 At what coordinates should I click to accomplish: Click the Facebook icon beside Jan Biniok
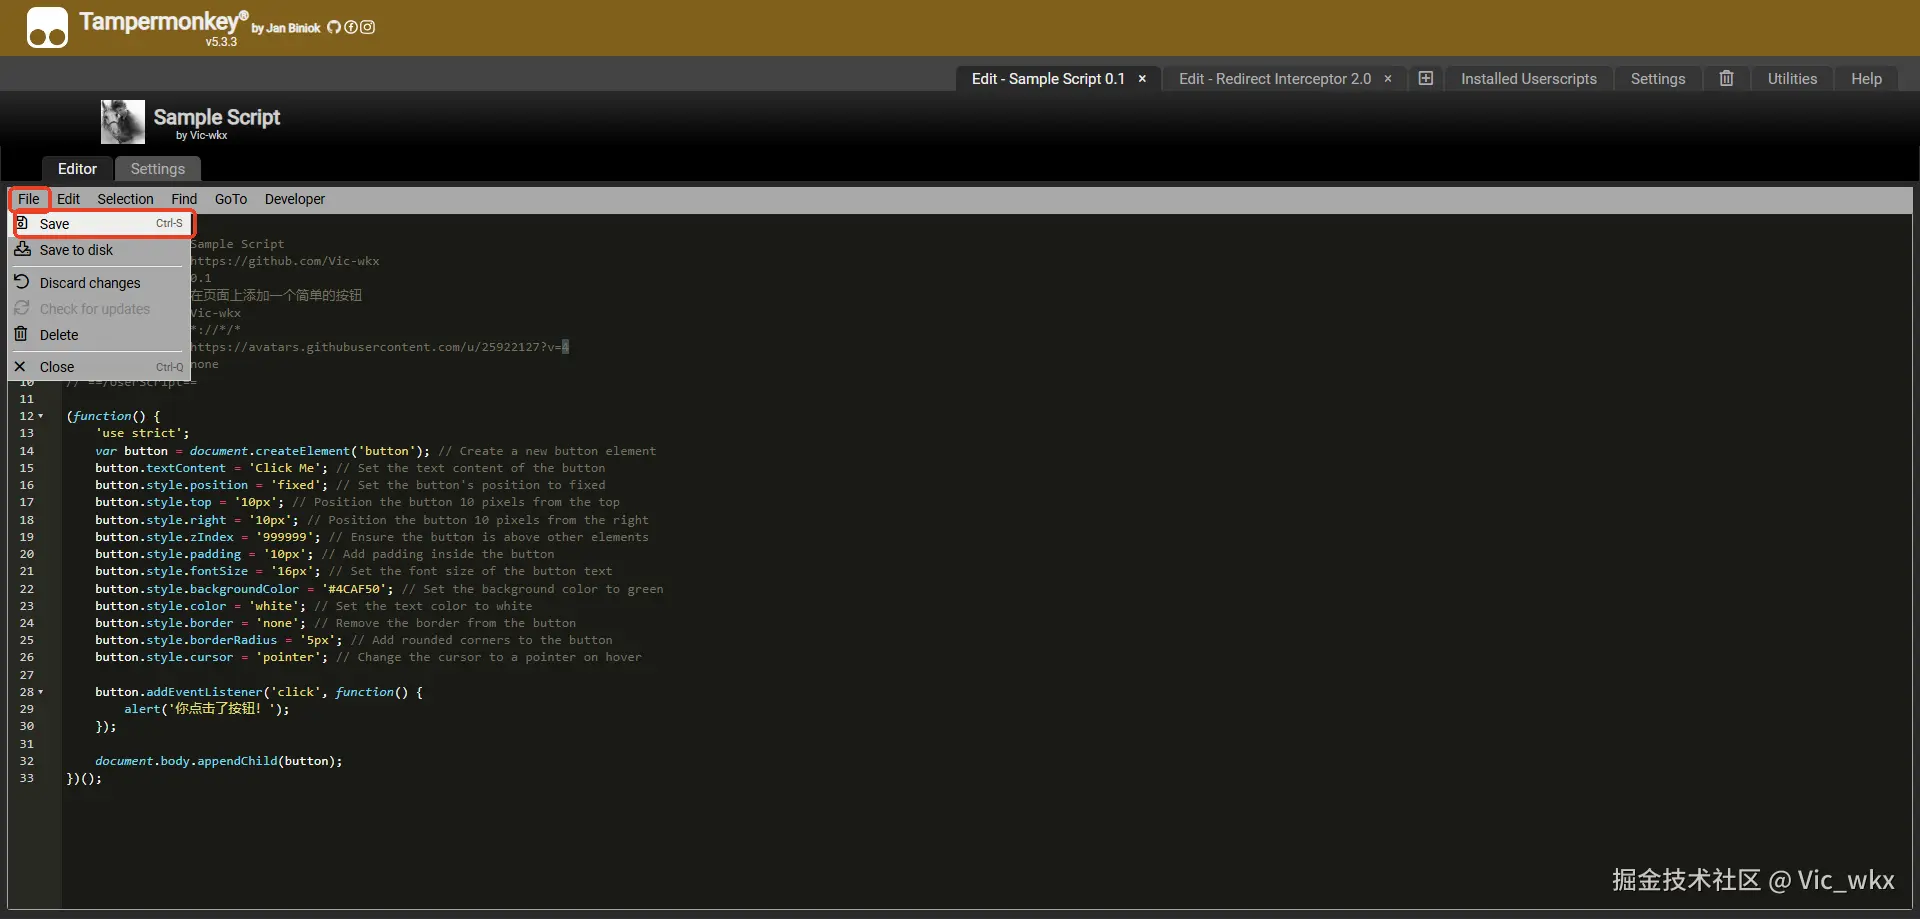pos(352,28)
